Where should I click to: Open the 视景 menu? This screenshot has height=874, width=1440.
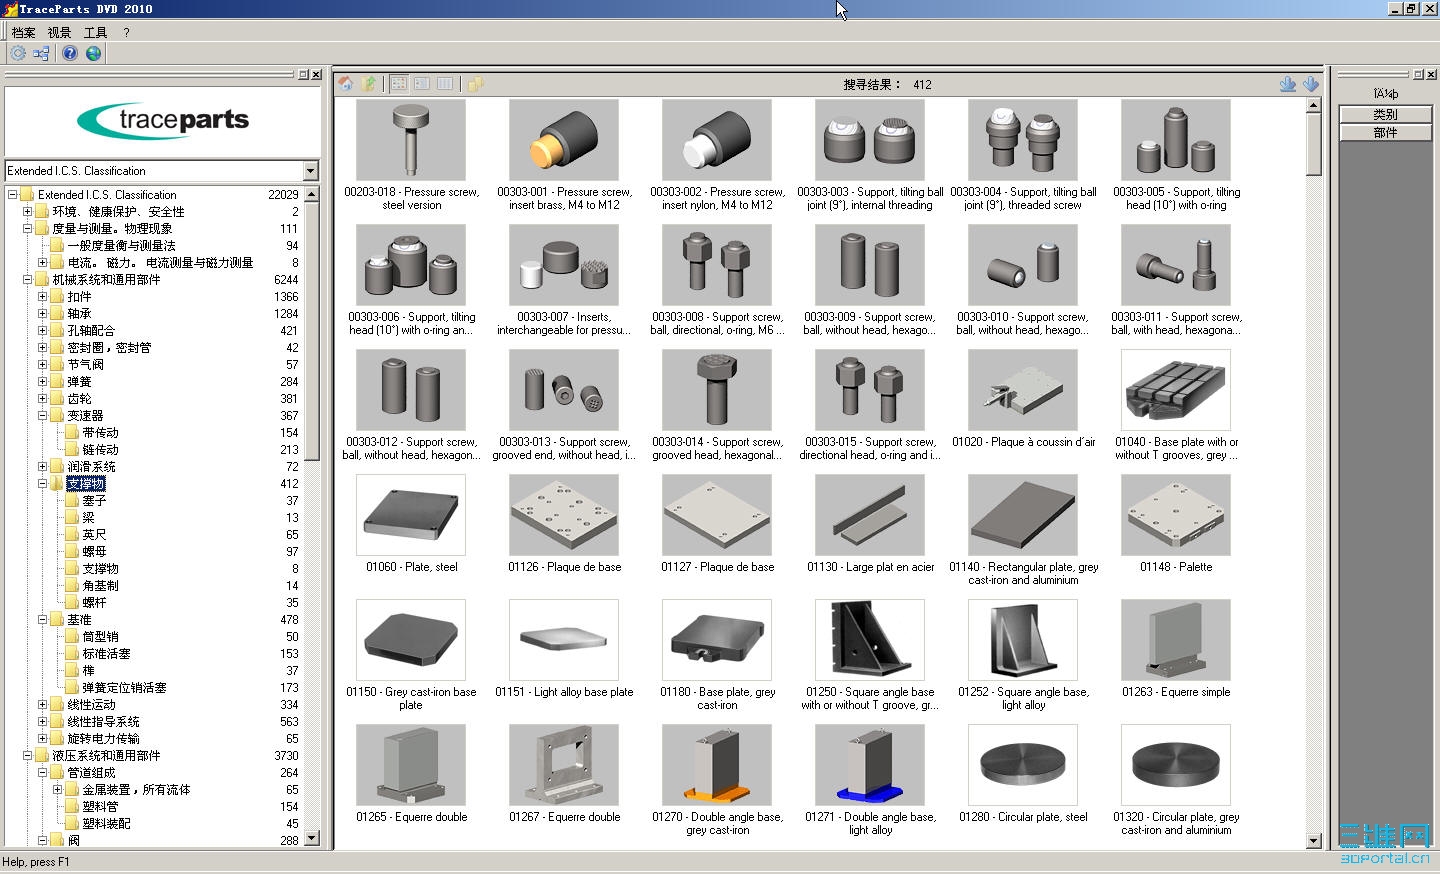click(x=59, y=32)
